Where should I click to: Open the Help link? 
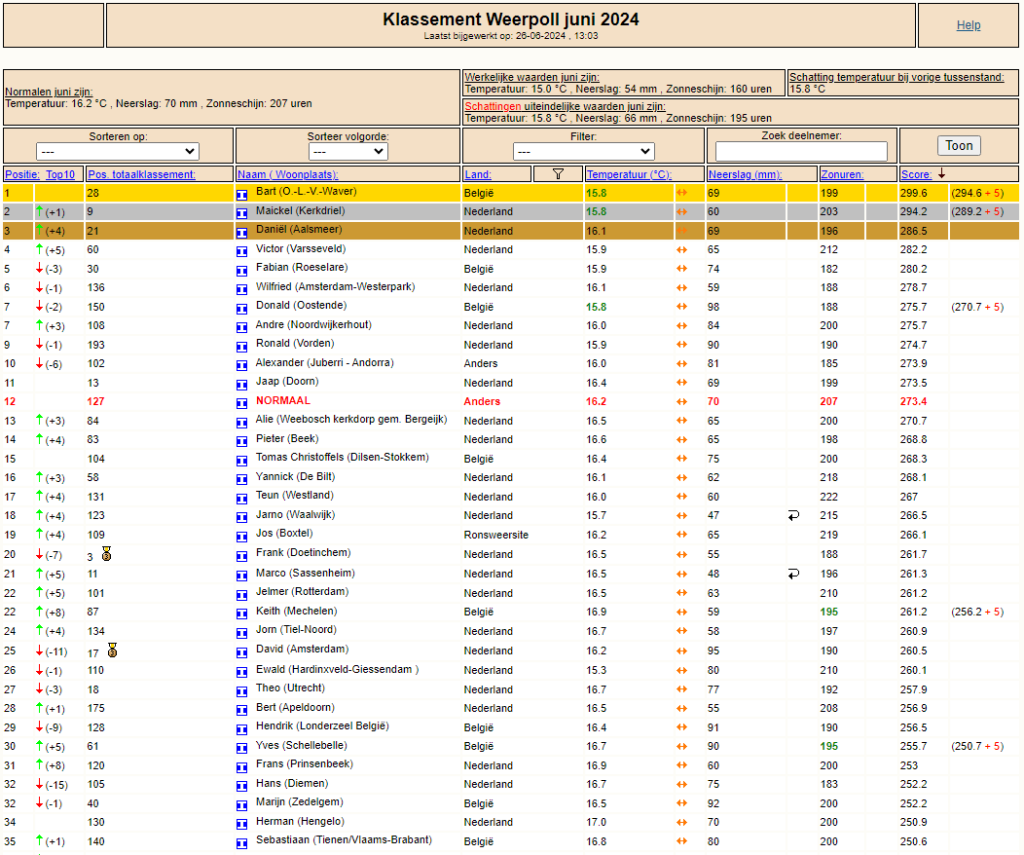[968, 25]
